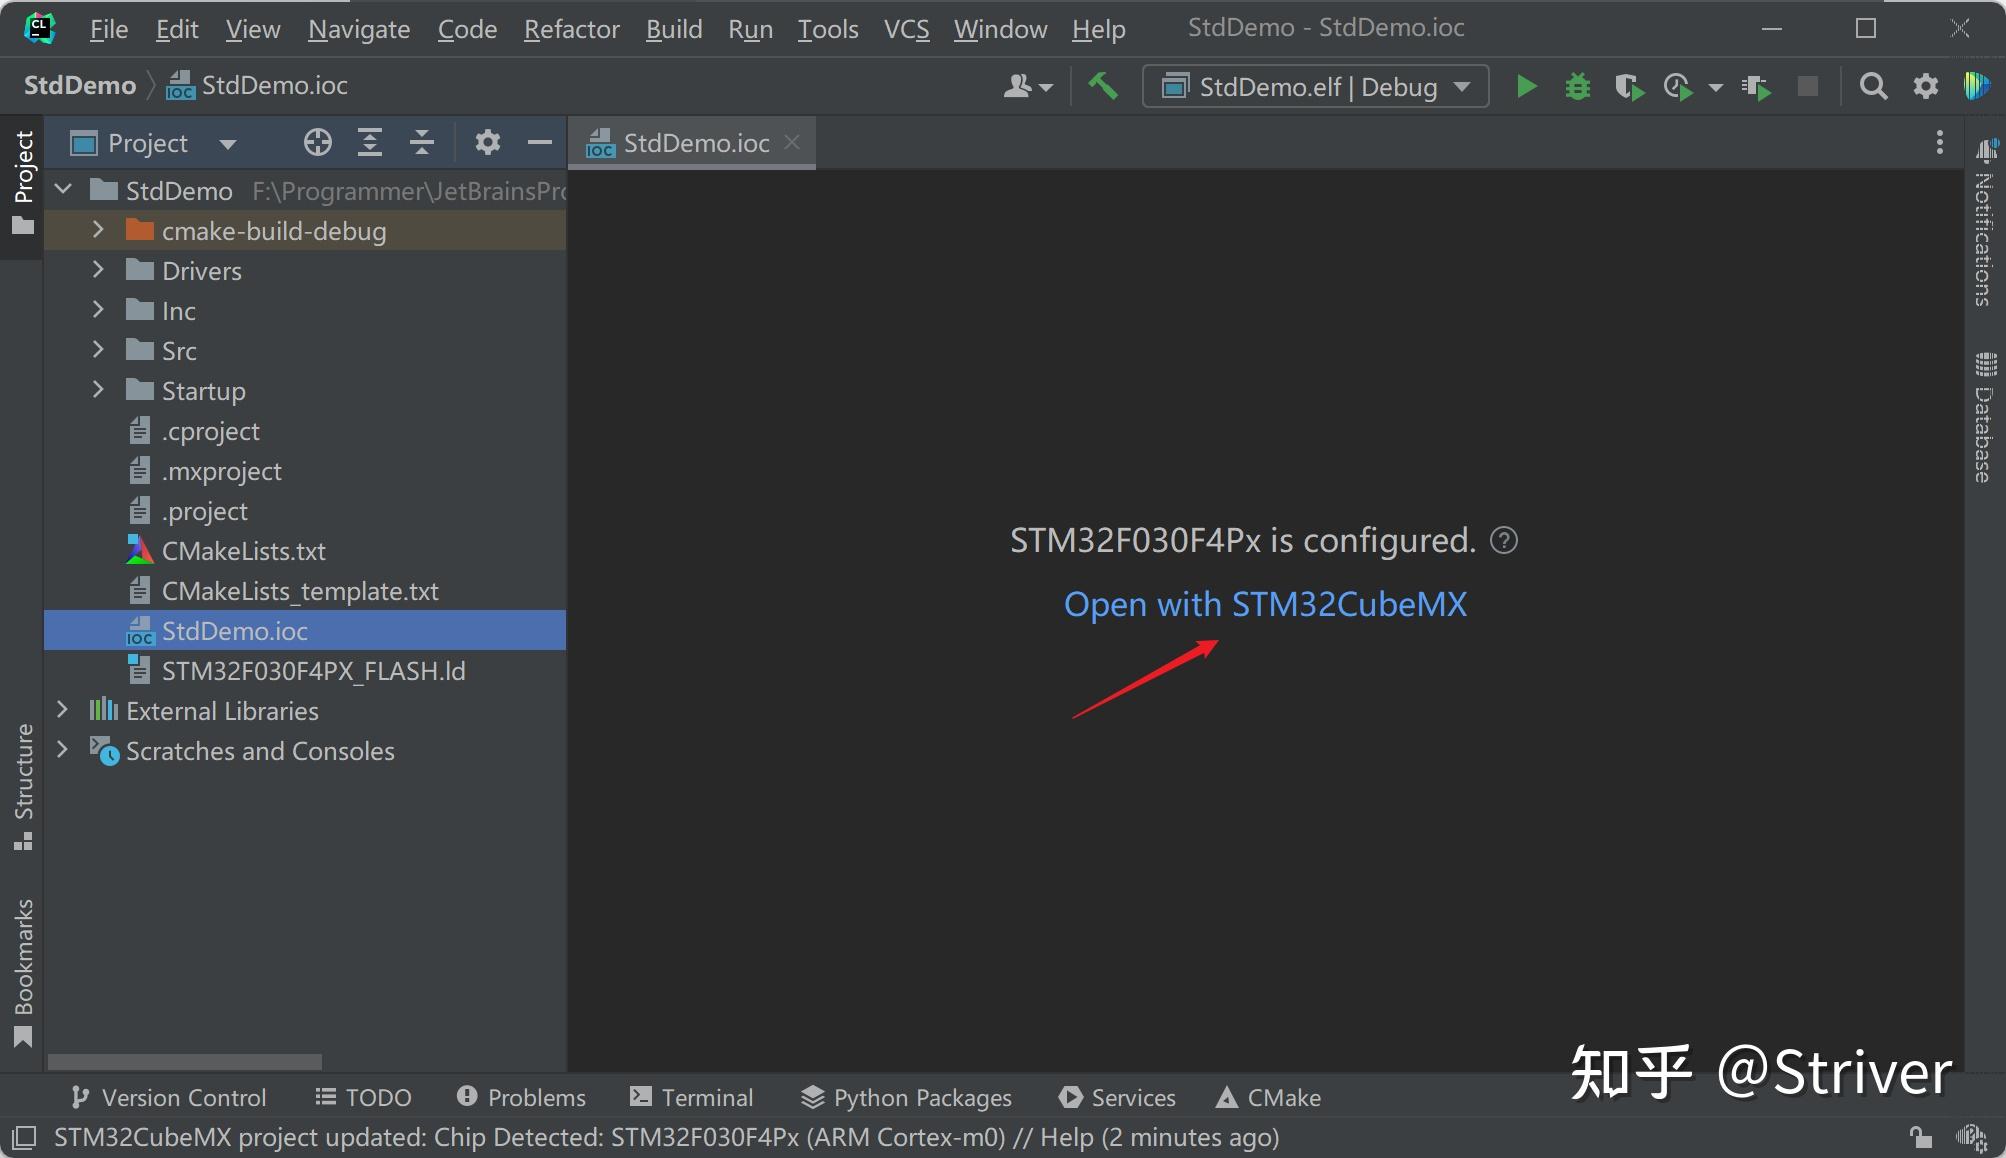Open the Build menu
2006x1158 pixels.
(x=674, y=29)
